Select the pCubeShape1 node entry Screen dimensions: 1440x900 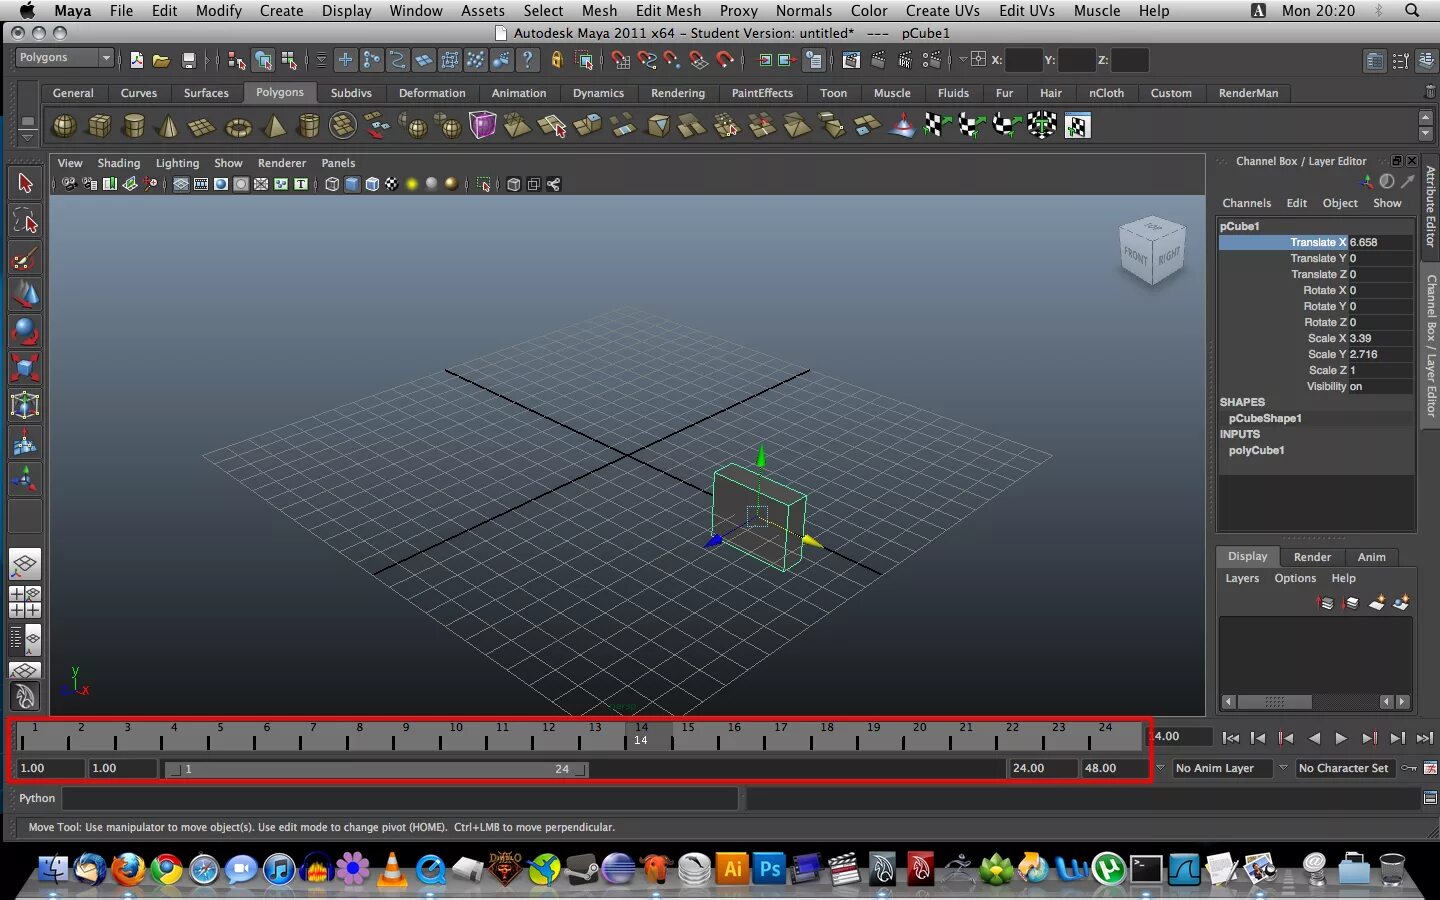coord(1264,418)
